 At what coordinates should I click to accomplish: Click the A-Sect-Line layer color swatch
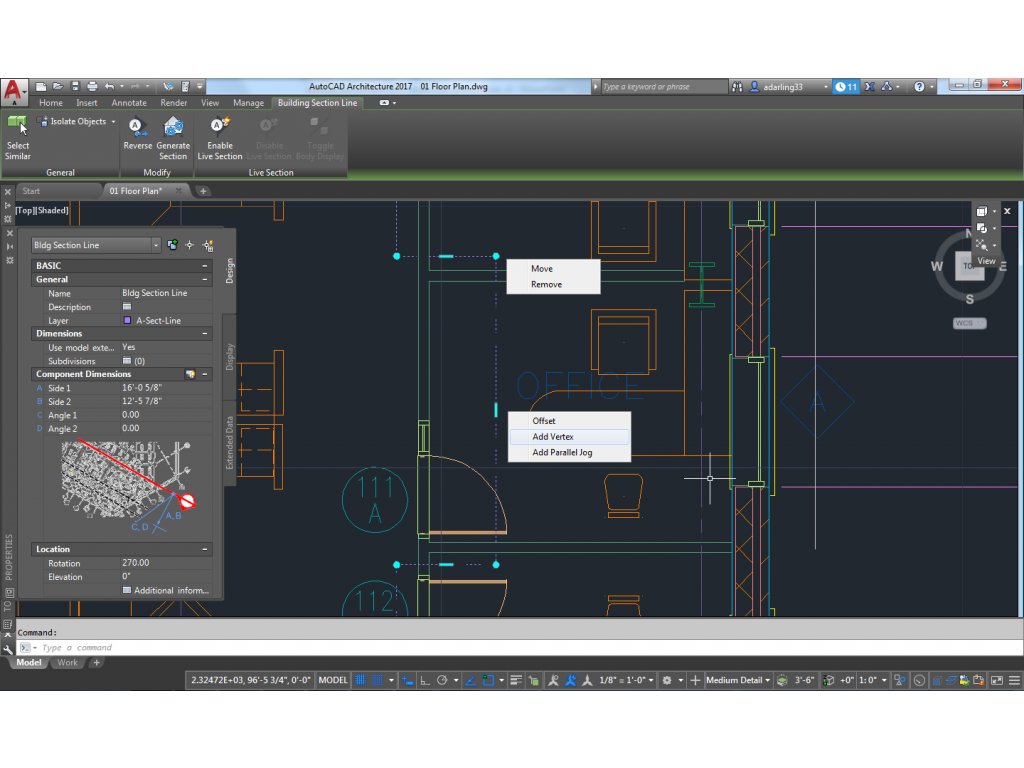pyautogui.click(x=127, y=320)
